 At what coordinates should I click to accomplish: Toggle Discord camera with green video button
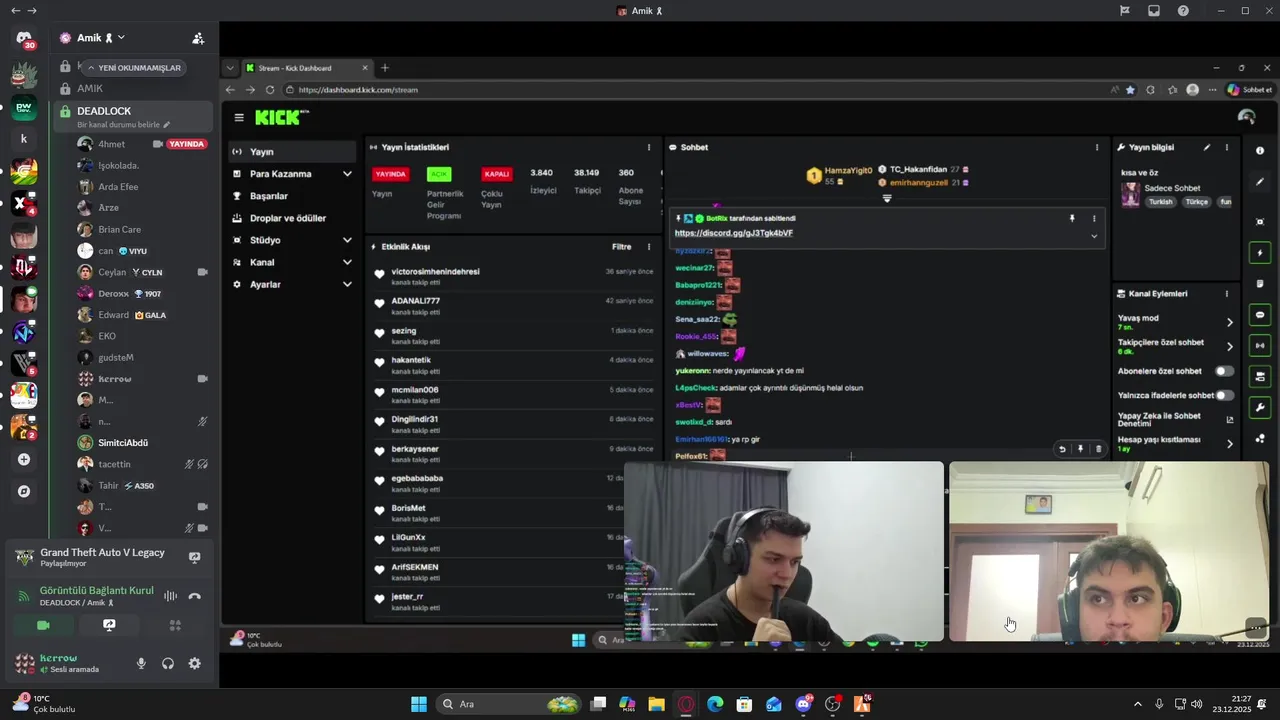(x=43, y=625)
